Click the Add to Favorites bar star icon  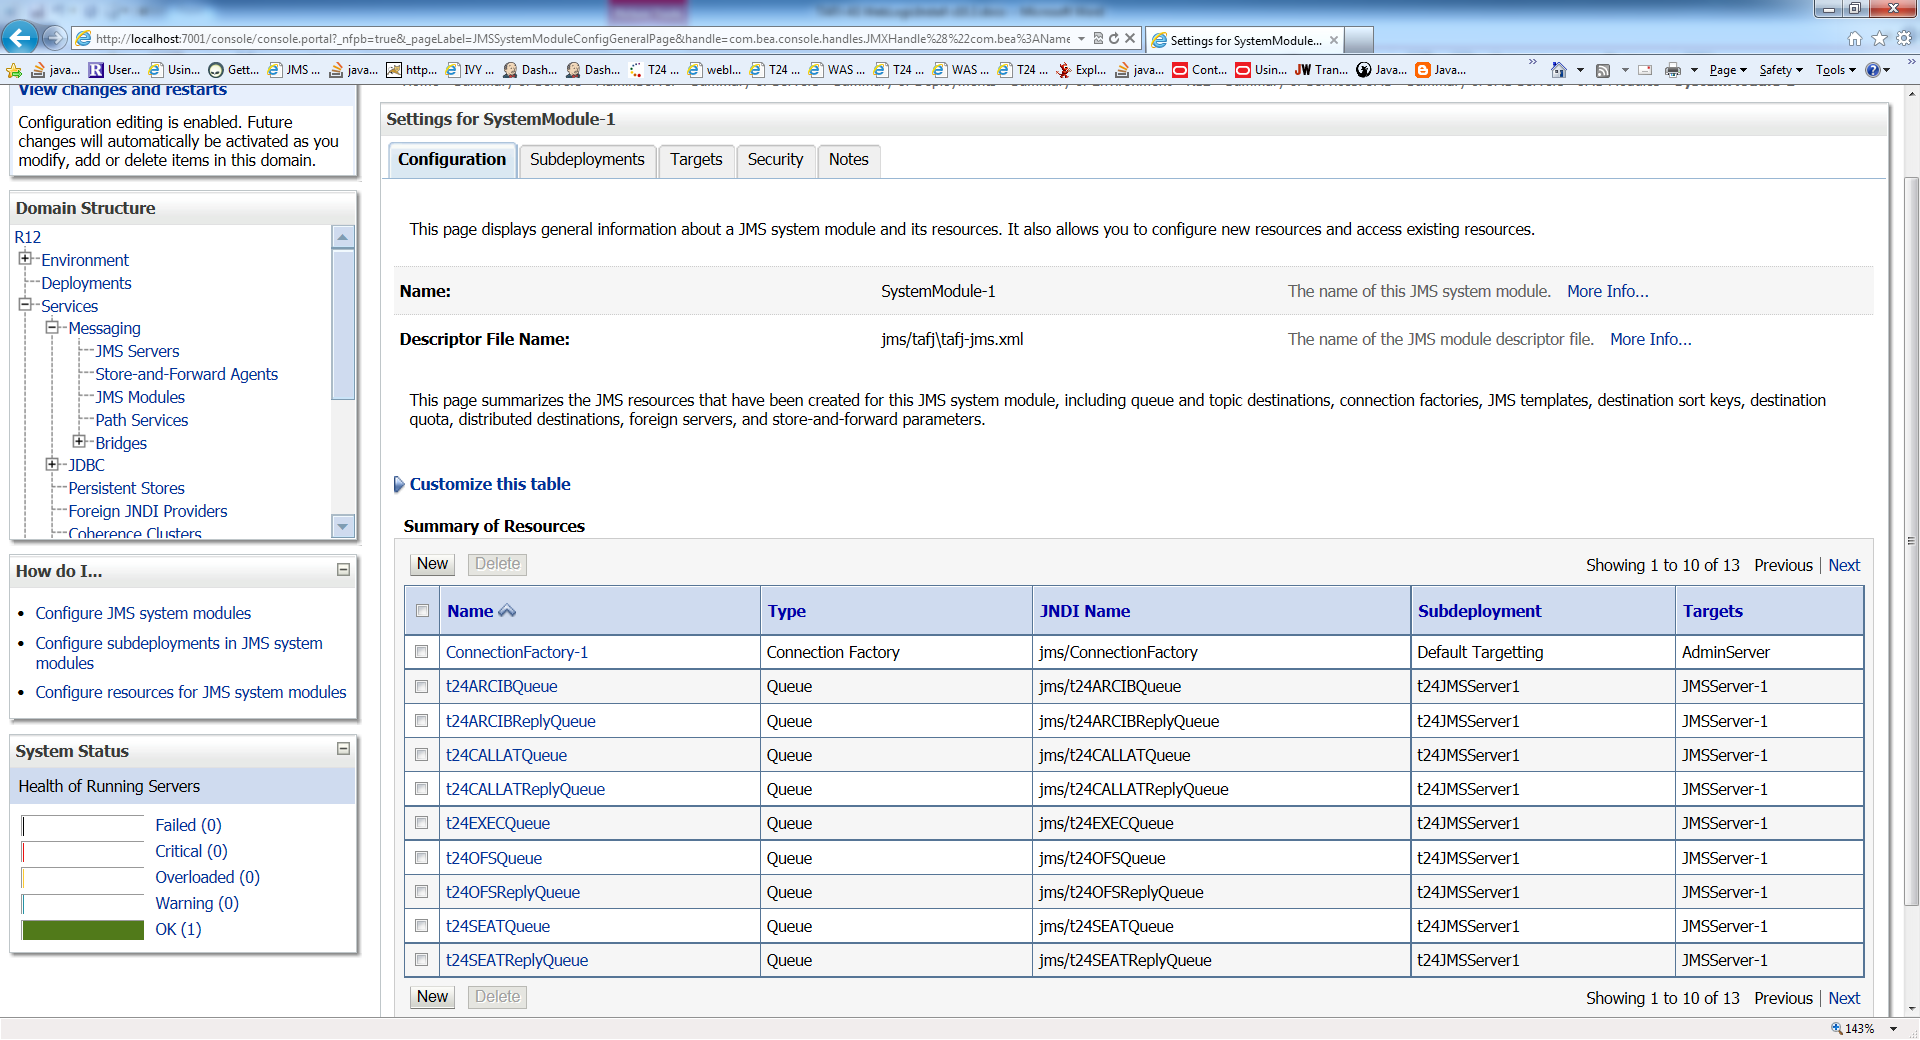click(14, 70)
